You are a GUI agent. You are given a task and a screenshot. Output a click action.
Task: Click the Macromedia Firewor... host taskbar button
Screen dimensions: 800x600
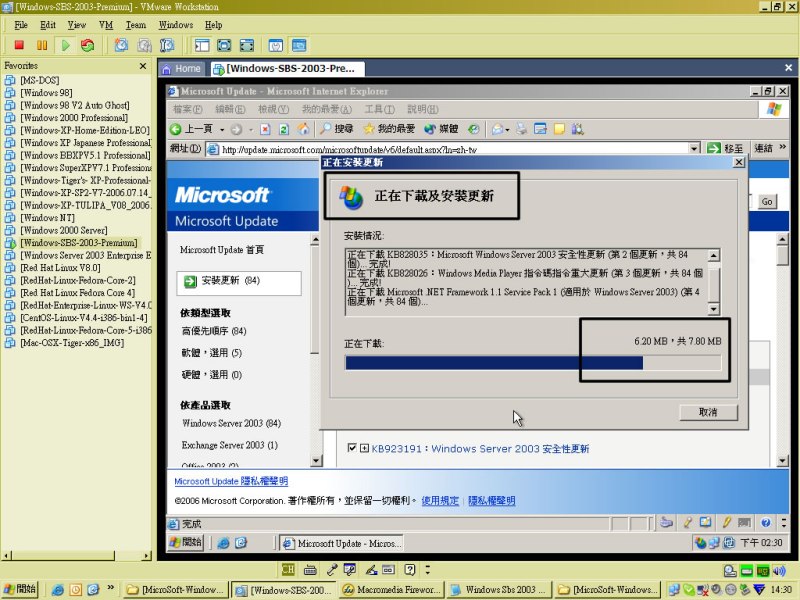pyautogui.click(x=391, y=589)
